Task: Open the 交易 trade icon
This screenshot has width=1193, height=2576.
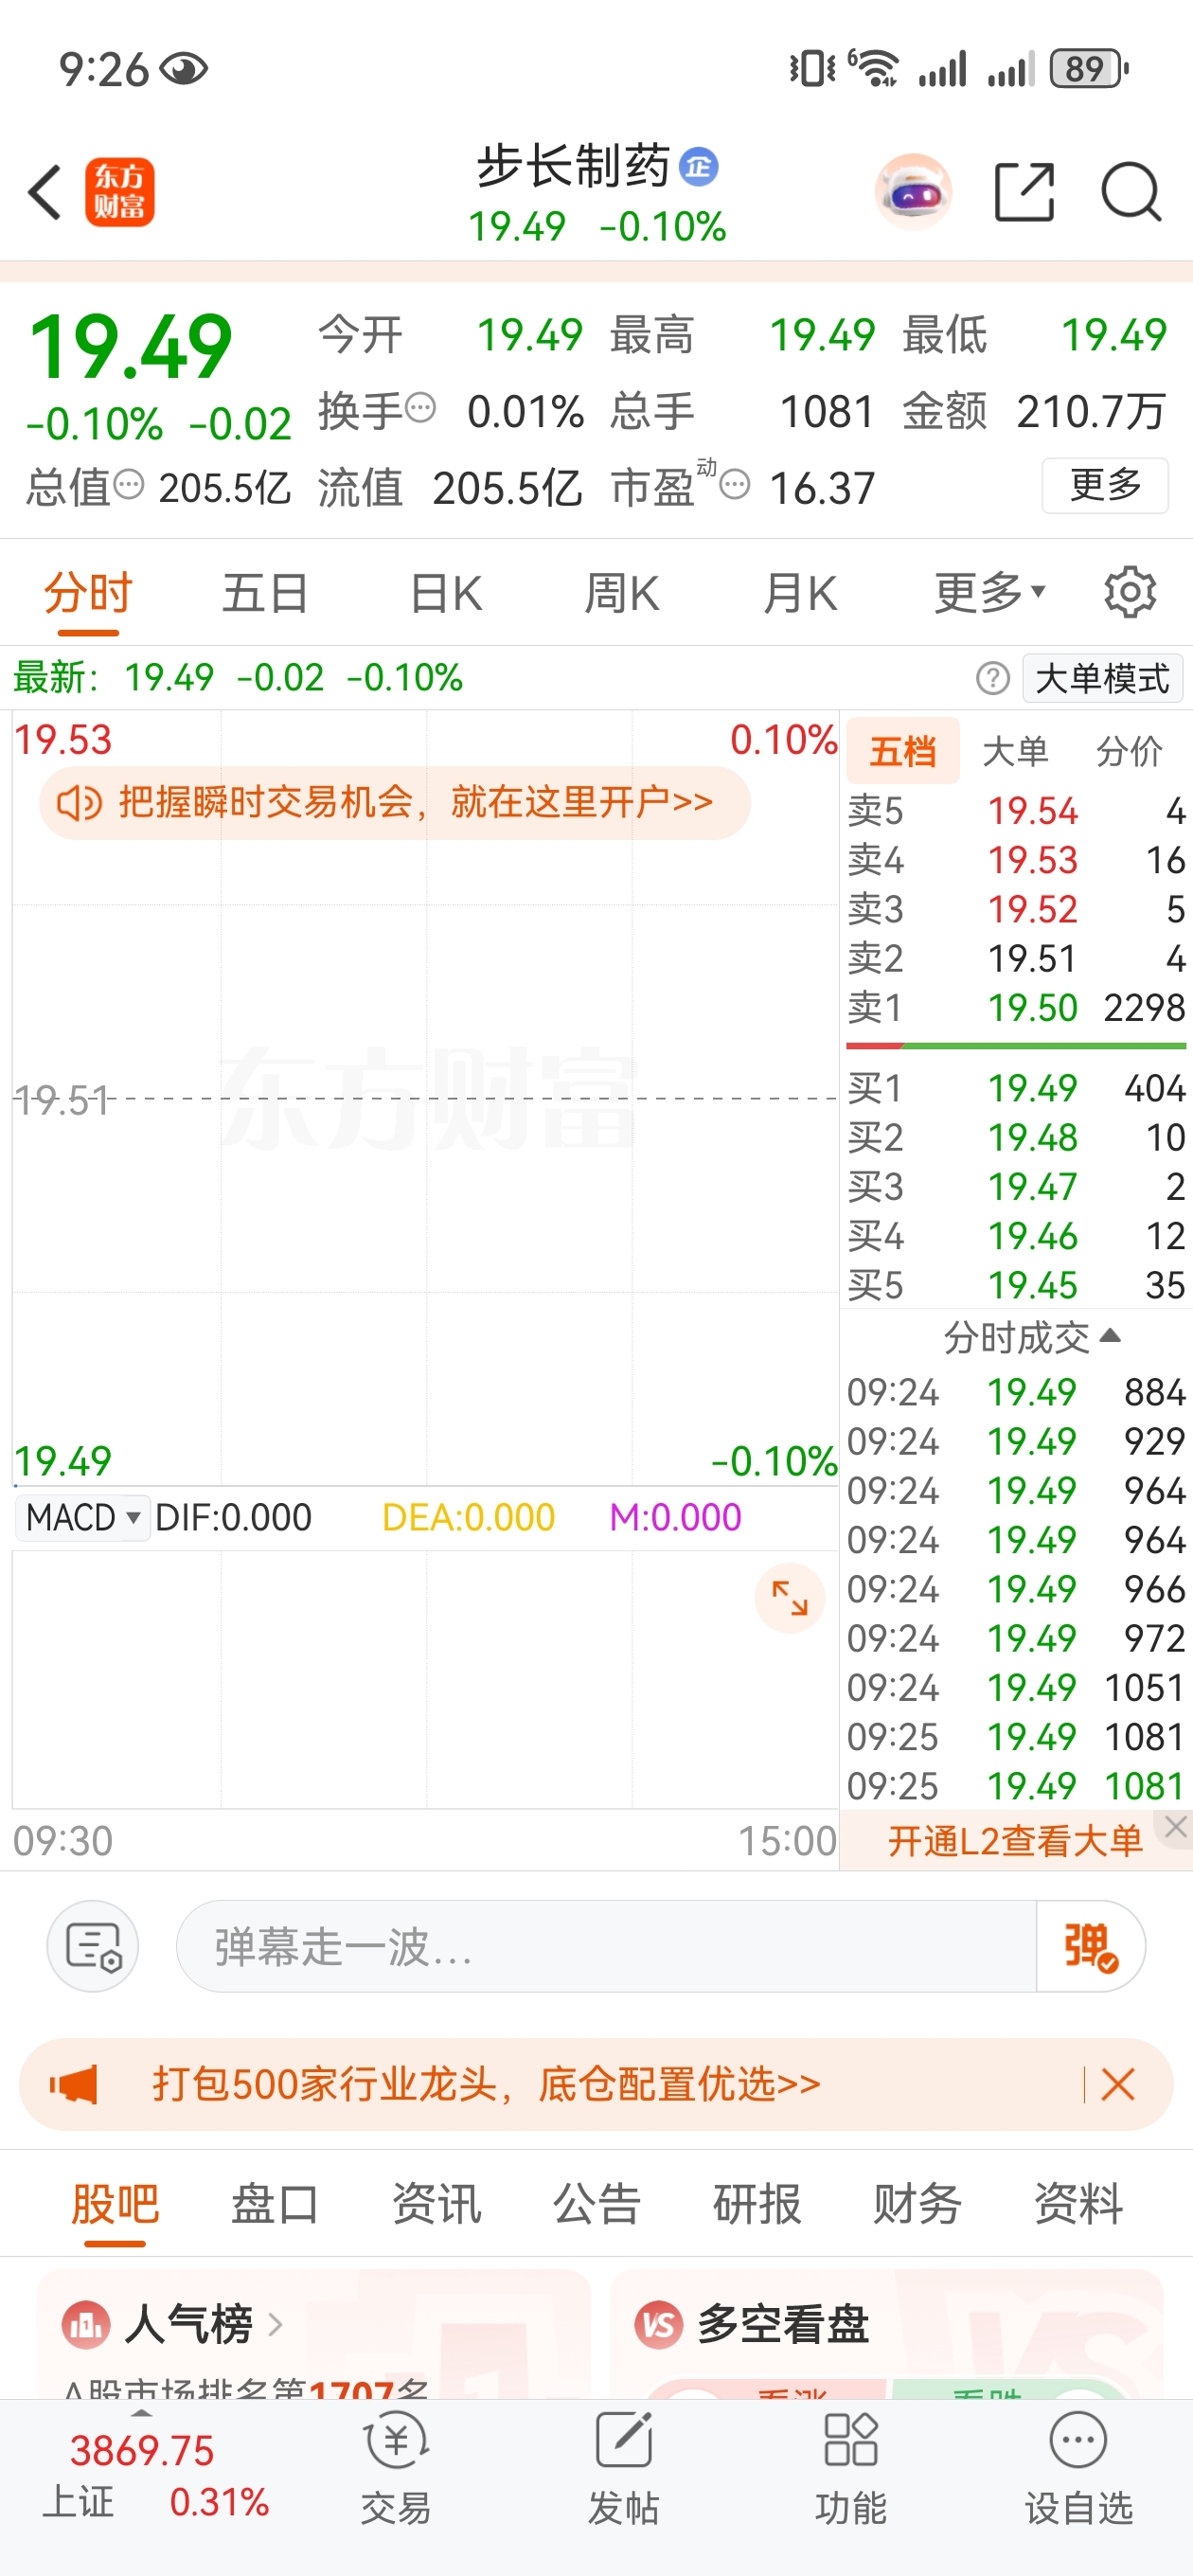Action: (396, 2467)
